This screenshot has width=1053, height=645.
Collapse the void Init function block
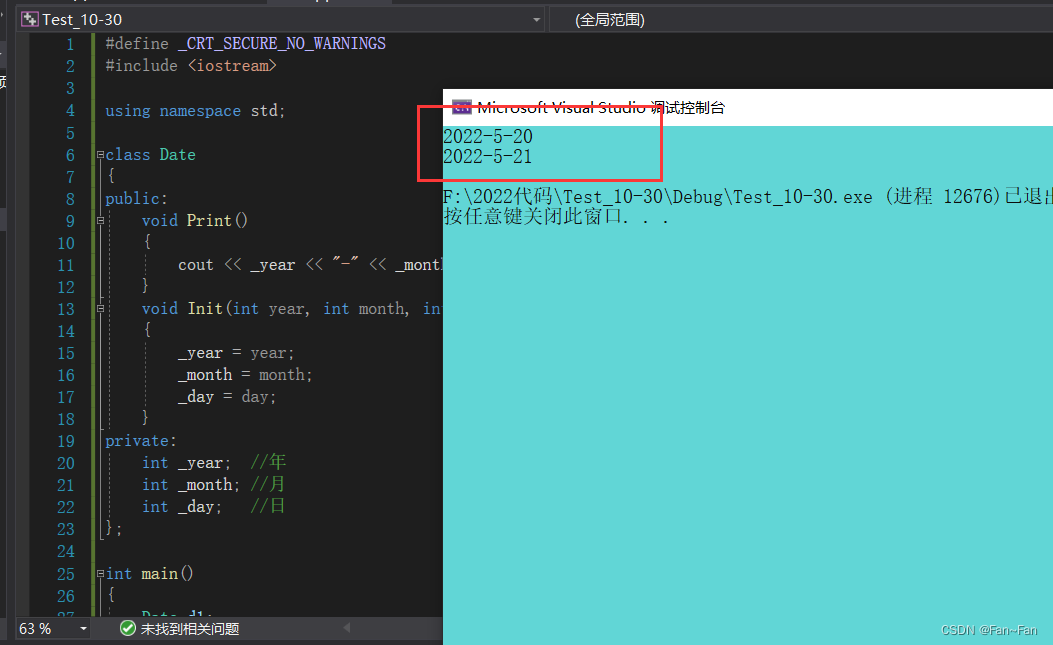click(x=100, y=309)
